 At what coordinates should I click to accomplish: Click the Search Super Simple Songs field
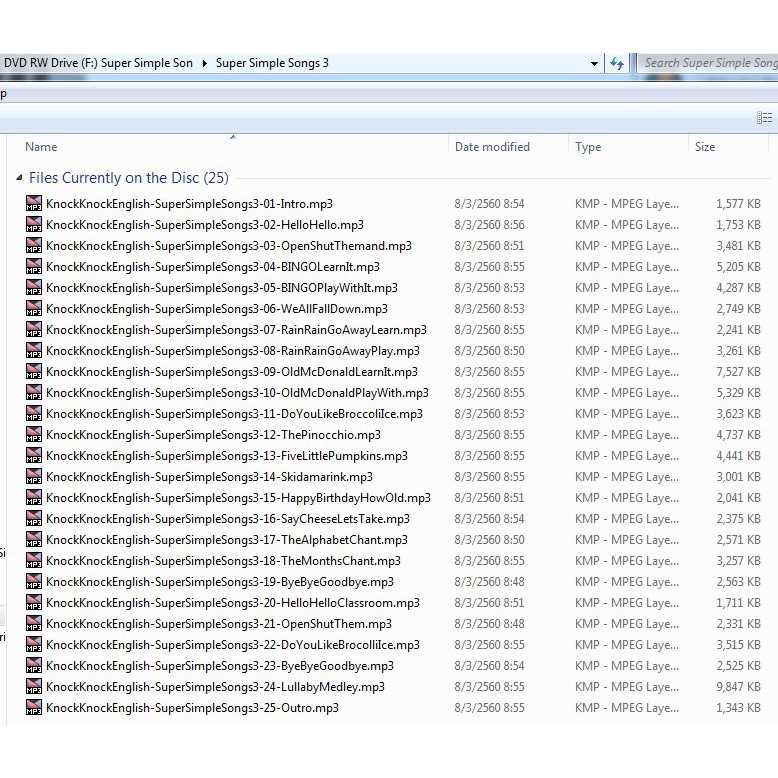(x=708, y=63)
